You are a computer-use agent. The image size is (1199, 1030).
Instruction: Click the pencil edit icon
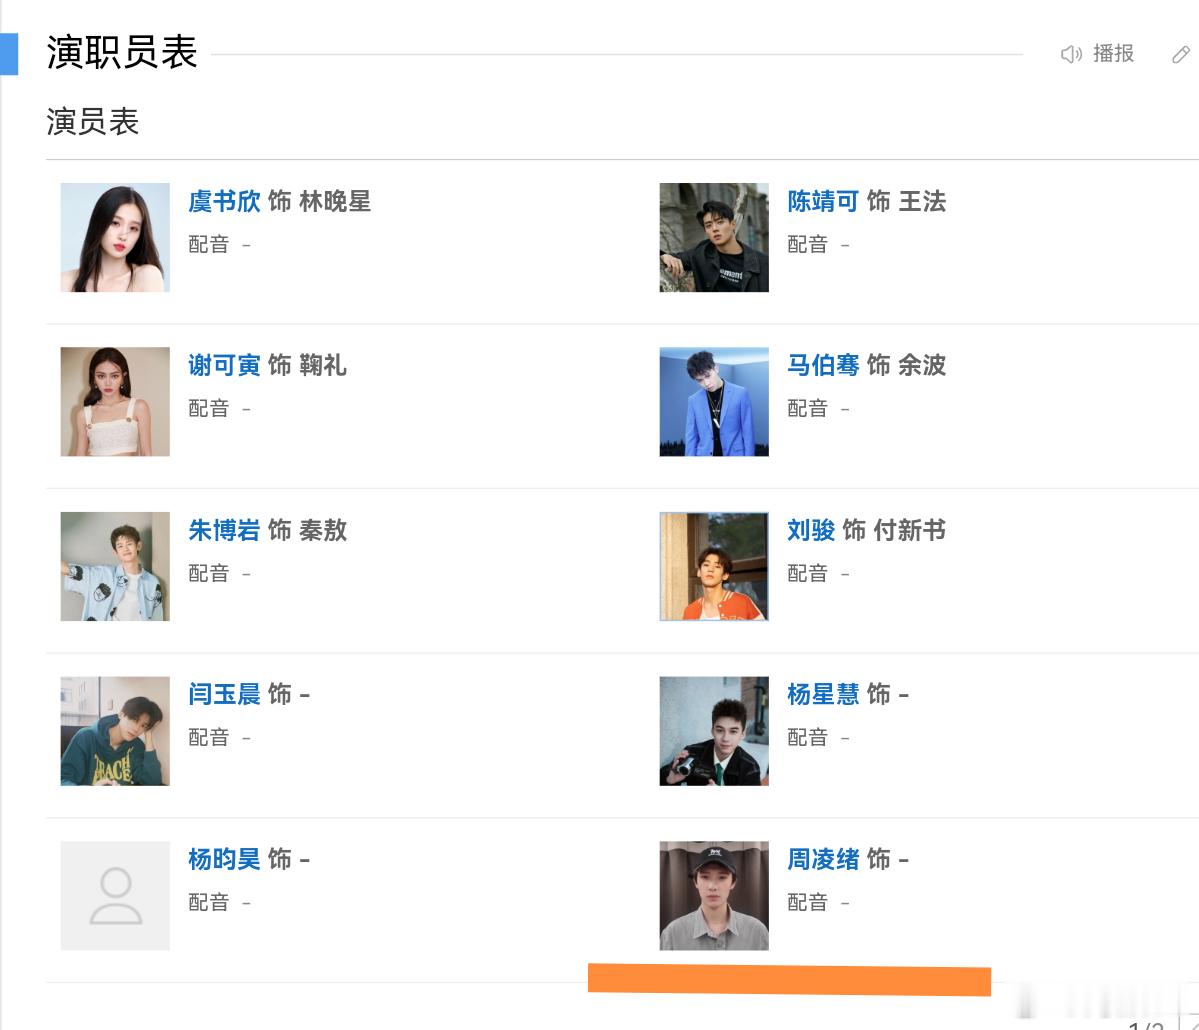(1181, 54)
